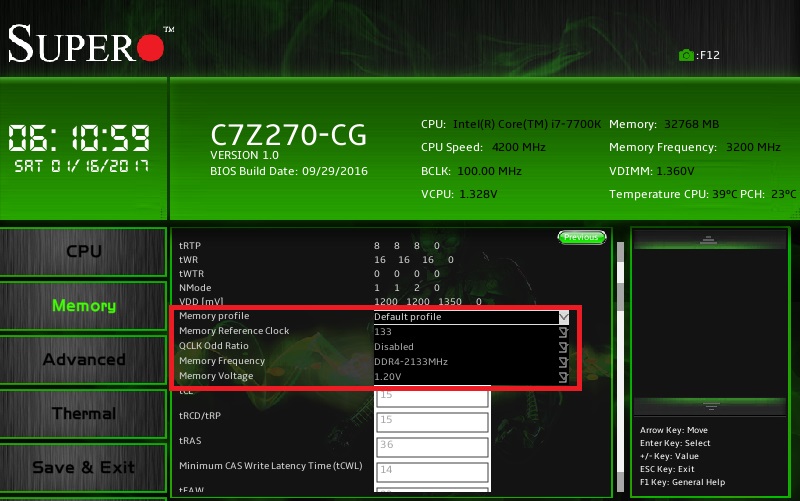Click the 'F1 Key: General Help' hint
The width and height of the screenshot is (800, 501).
click(x=682, y=482)
